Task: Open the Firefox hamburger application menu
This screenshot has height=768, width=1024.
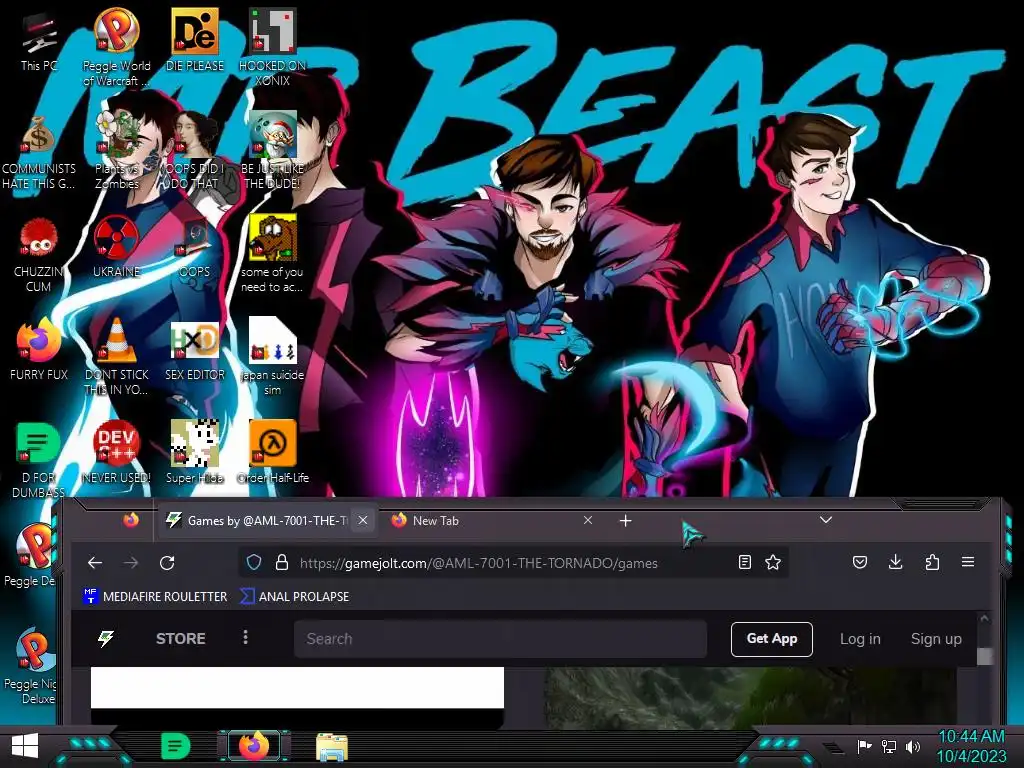Action: coord(968,562)
